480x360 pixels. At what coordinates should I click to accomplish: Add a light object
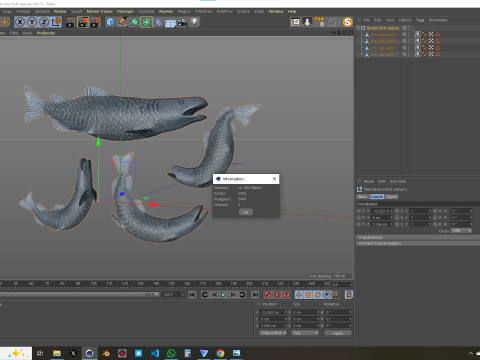pyautogui.click(x=195, y=22)
